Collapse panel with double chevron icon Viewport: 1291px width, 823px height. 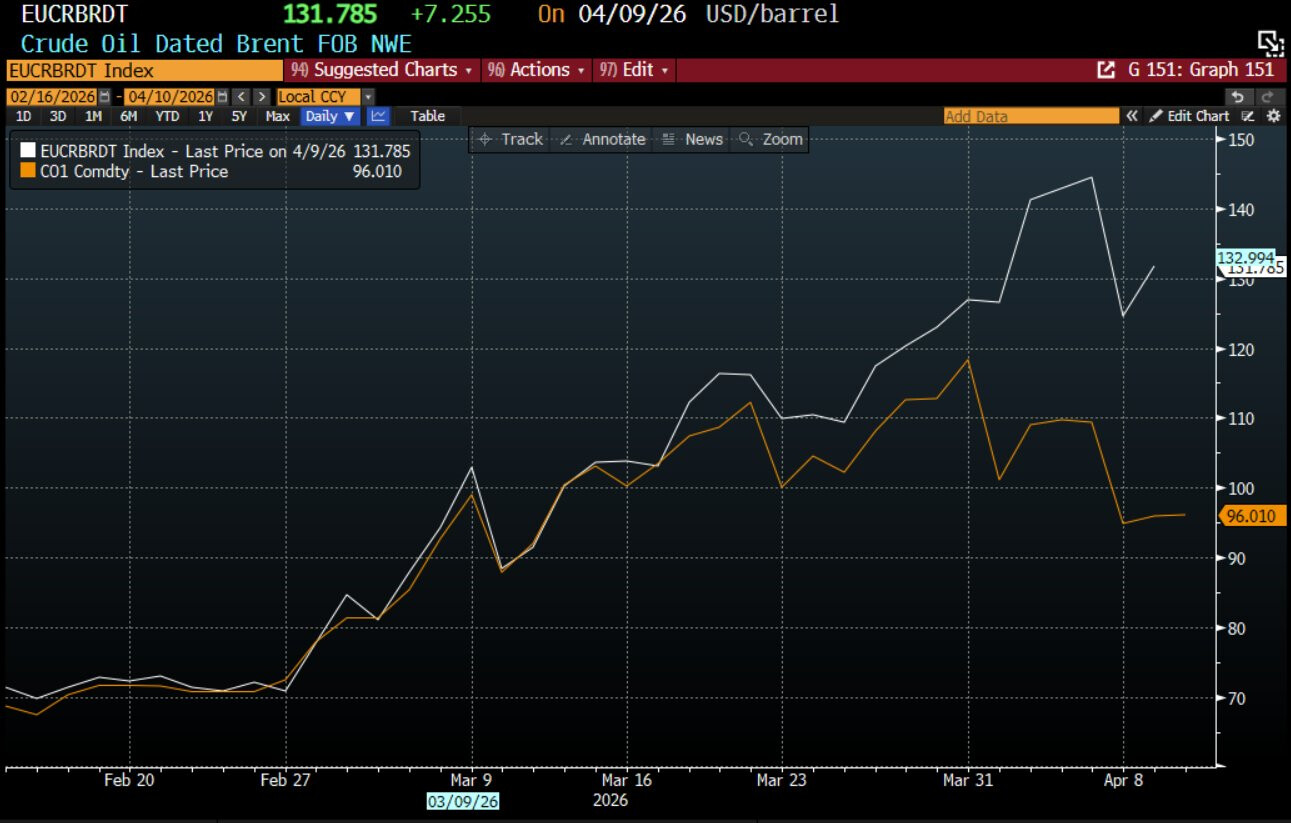[1132, 116]
